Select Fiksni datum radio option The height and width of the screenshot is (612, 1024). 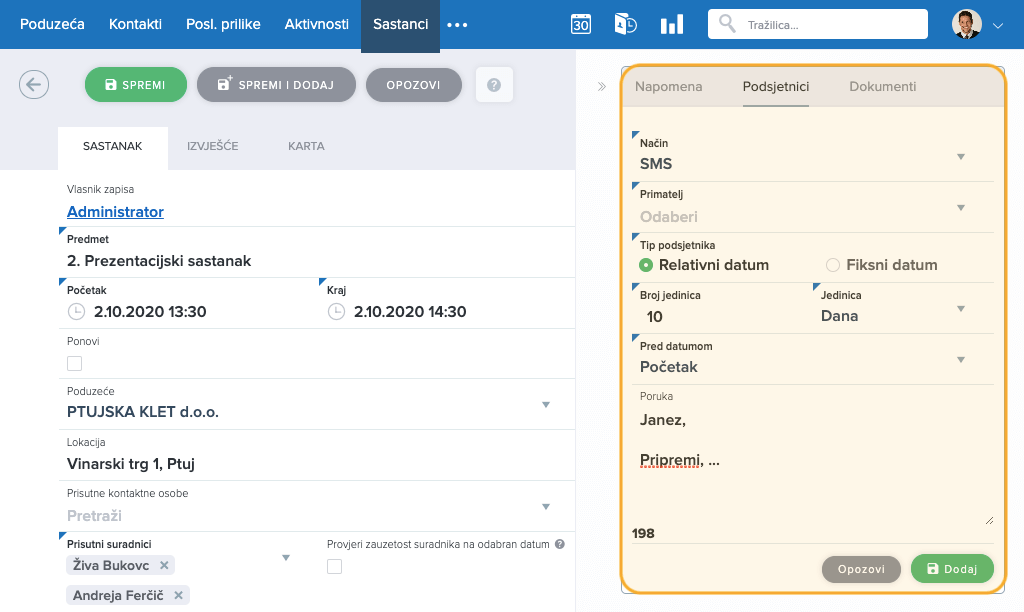point(833,265)
